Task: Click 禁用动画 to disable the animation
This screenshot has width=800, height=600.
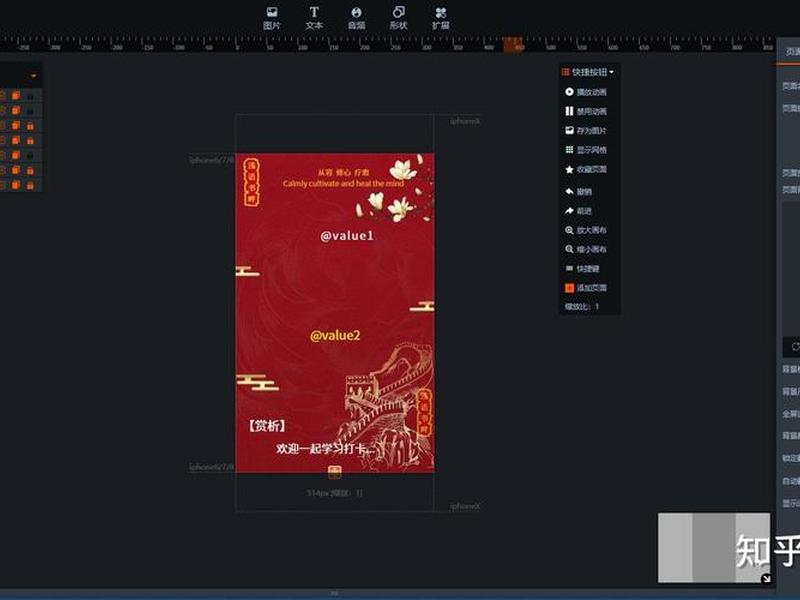Action: pyautogui.click(x=586, y=111)
